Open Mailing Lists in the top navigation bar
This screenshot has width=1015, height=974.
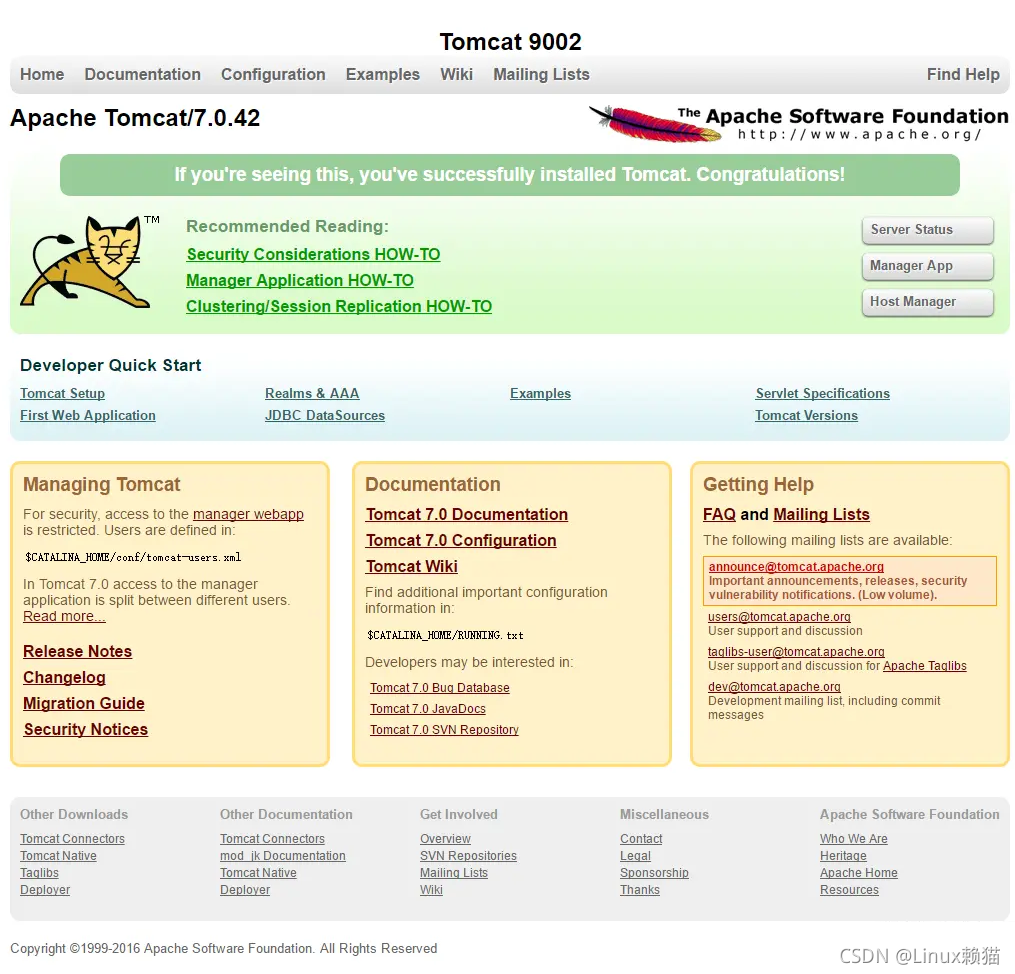[541, 74]
